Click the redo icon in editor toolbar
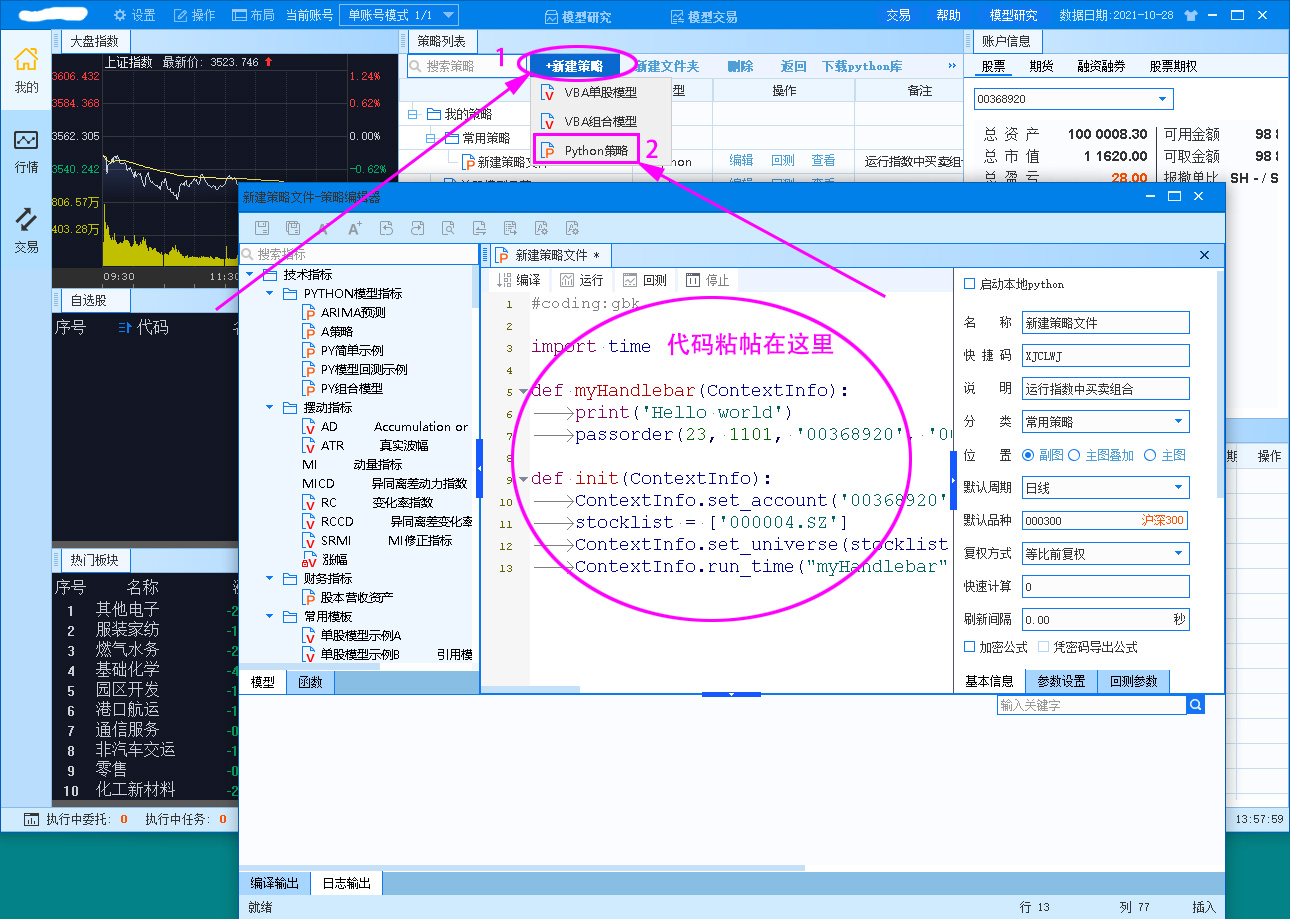The image size is (1290, 919). (x=417, y=228)
